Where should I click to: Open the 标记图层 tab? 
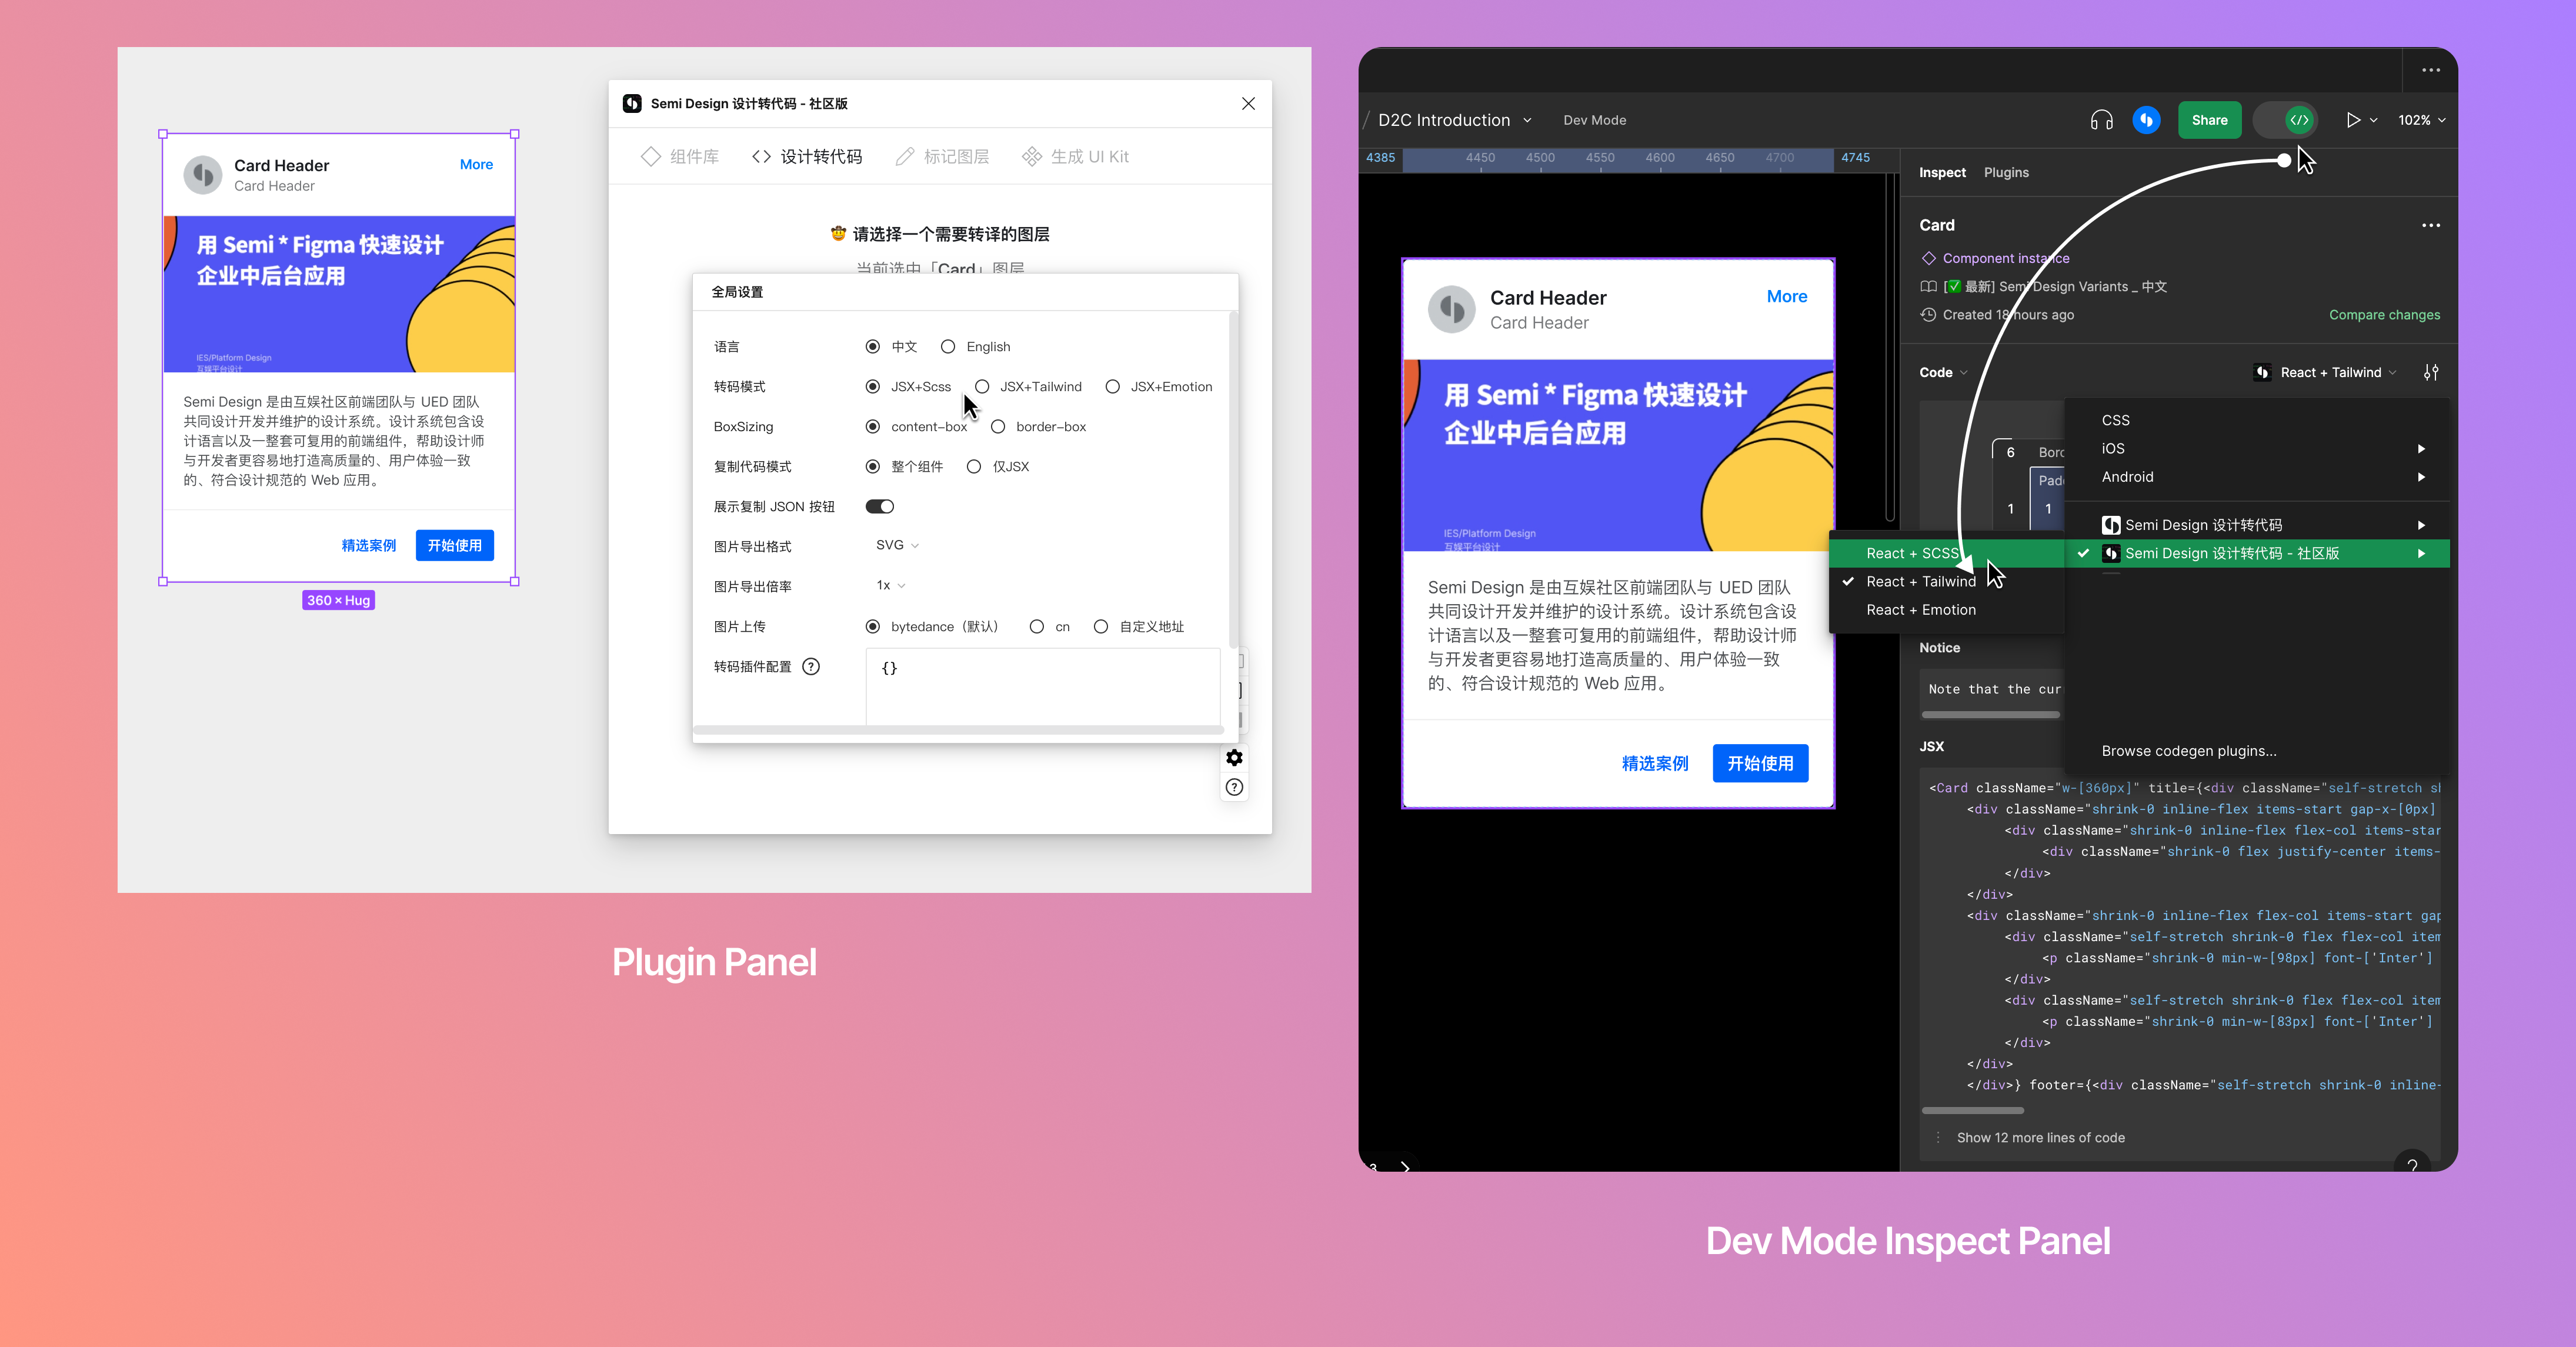click(x=942, y=156)
